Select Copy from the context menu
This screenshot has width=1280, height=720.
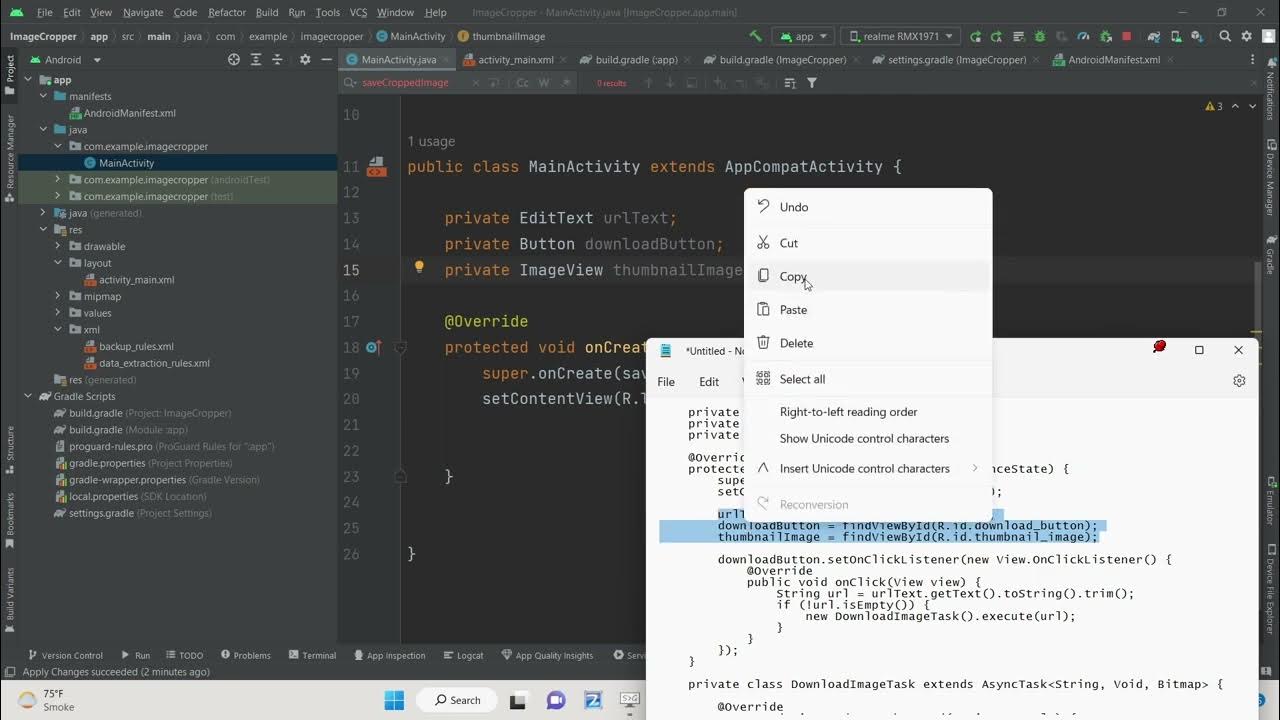click(x=793, y=277)
